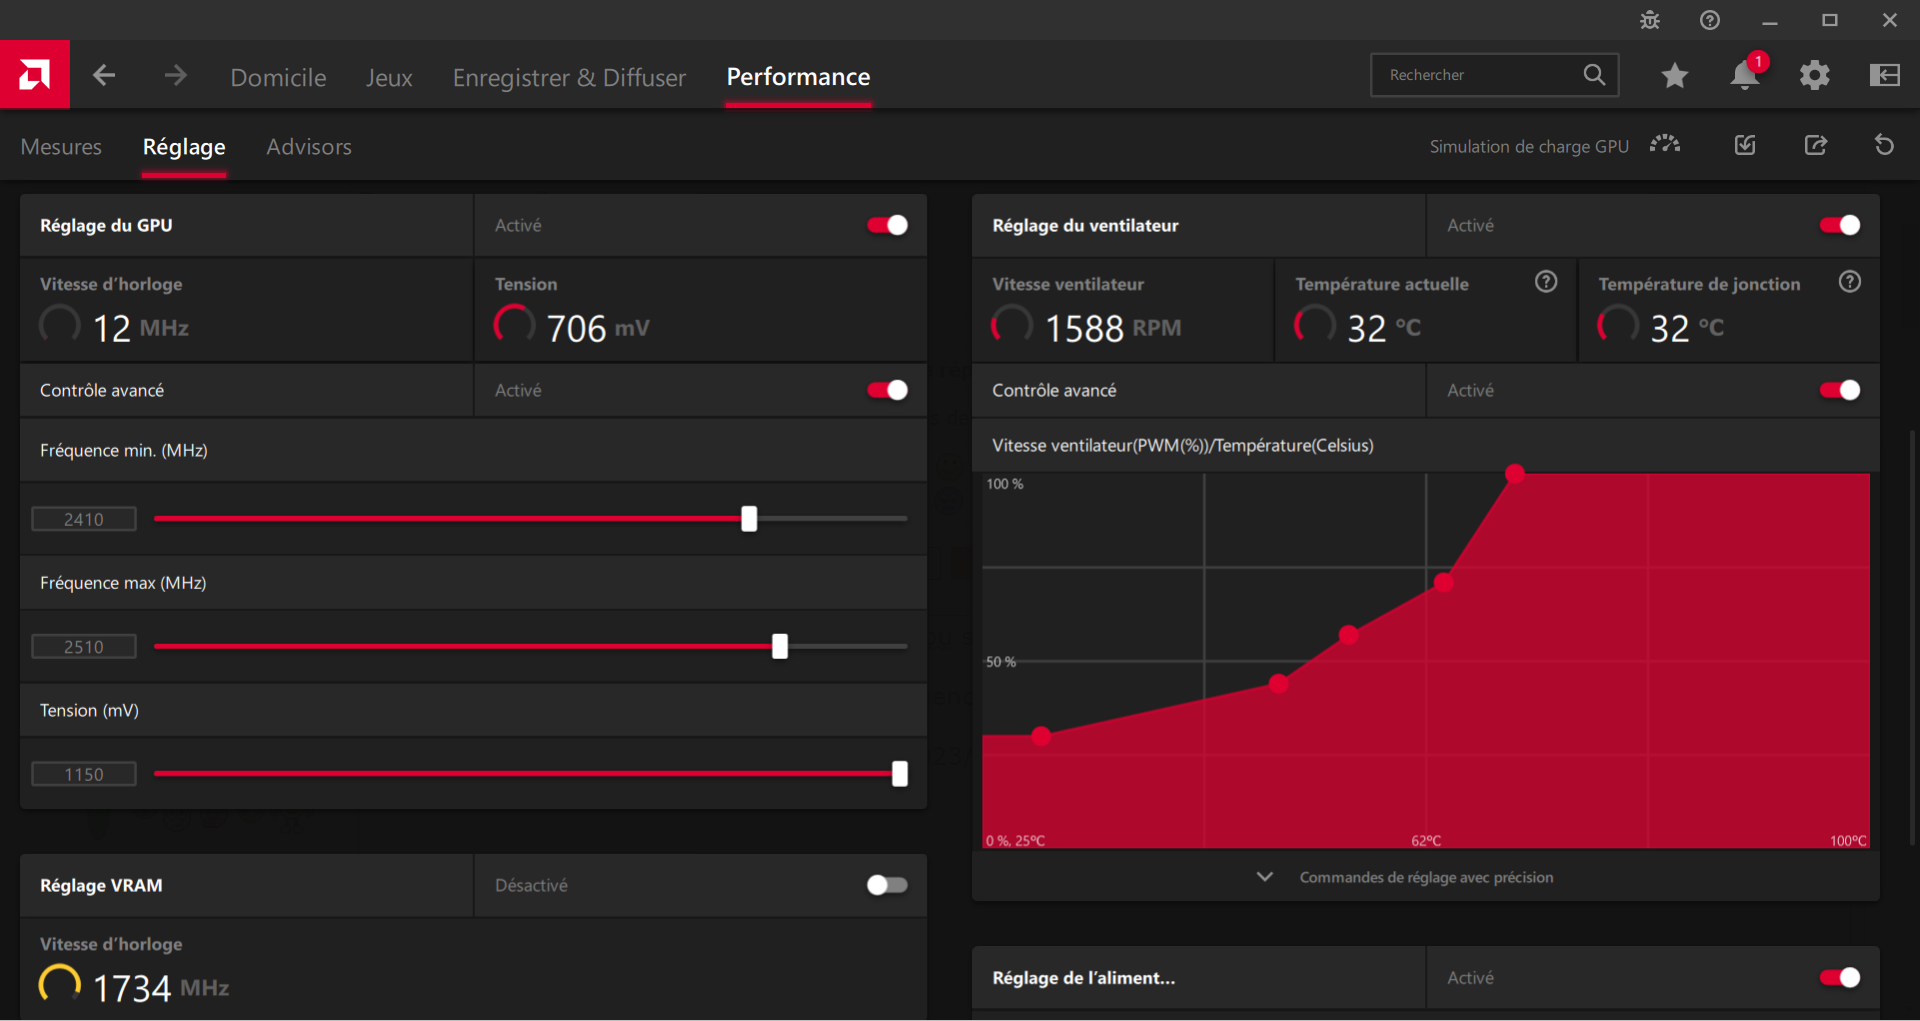Viewport: 1920px width, 1021px height.
Task: Click Tension (mV) slider handle
Action: point(900,774)
